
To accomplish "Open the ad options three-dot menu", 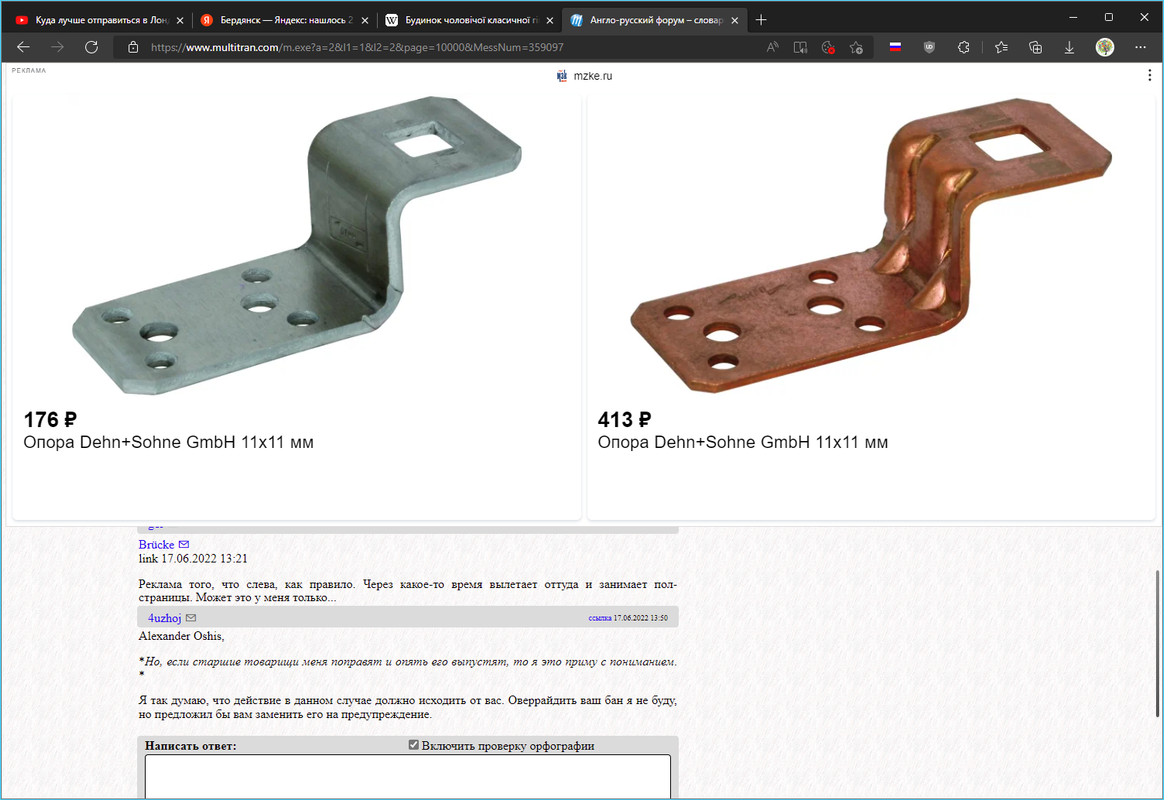I will pyautogui.click(x=1149, y=75).
